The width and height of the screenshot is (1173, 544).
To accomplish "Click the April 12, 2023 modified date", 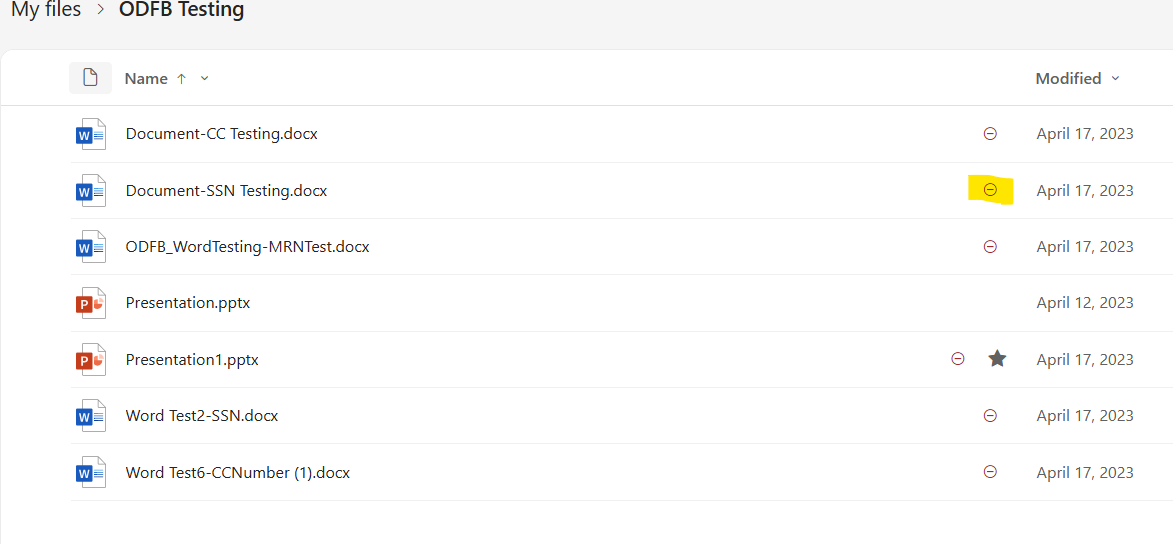I will point(1084,303).
